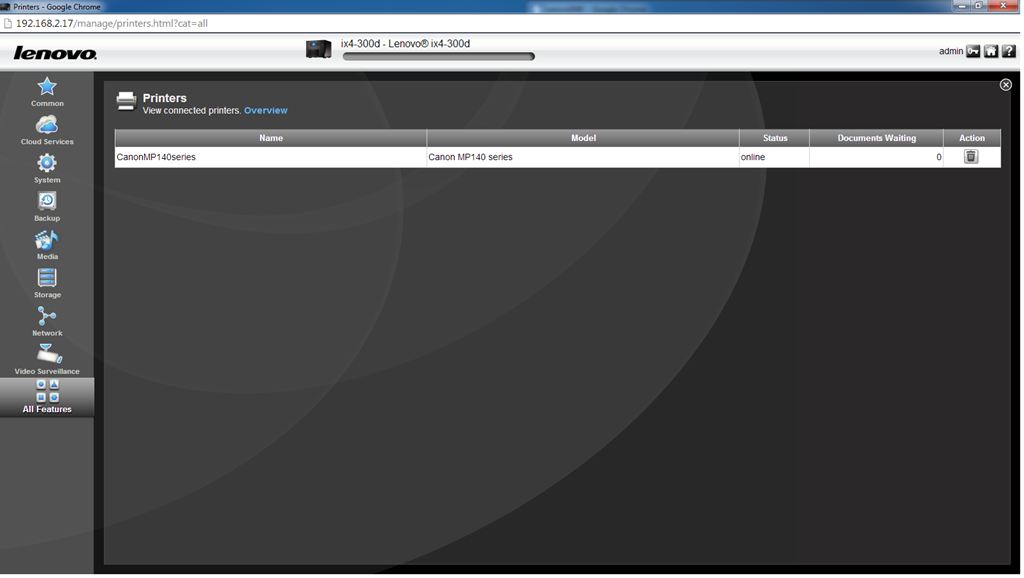The height and width of the screenshot is (578, 1024).
Task: Open the Network section
Action: pyautogui.click(x=47, y=321)
